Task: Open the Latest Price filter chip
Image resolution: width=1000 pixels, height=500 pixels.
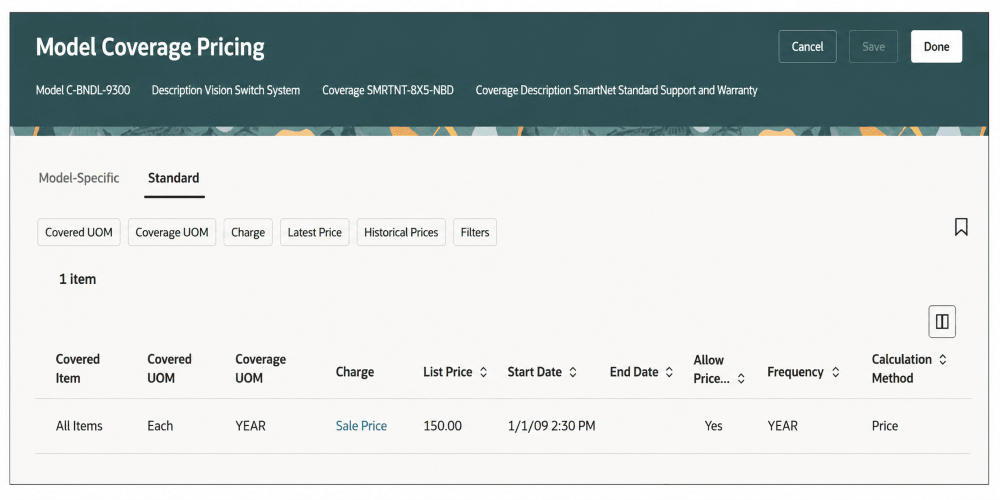Action: click(314, 232)
